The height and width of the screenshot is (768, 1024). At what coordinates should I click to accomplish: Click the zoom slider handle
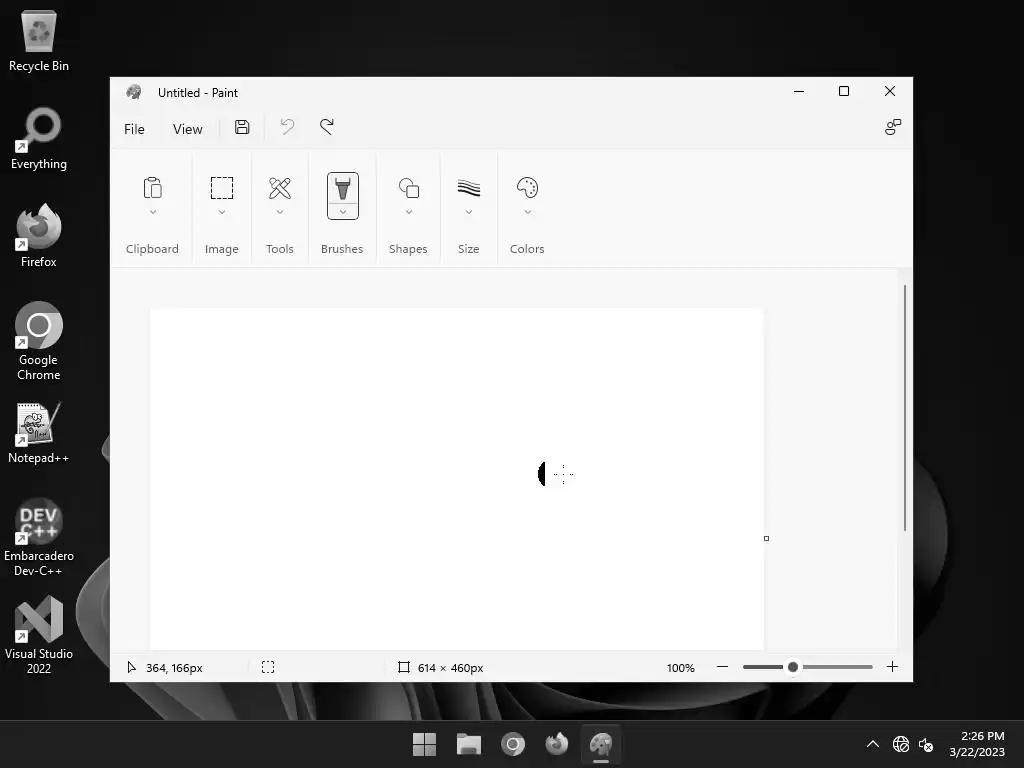tap(793, 667)
